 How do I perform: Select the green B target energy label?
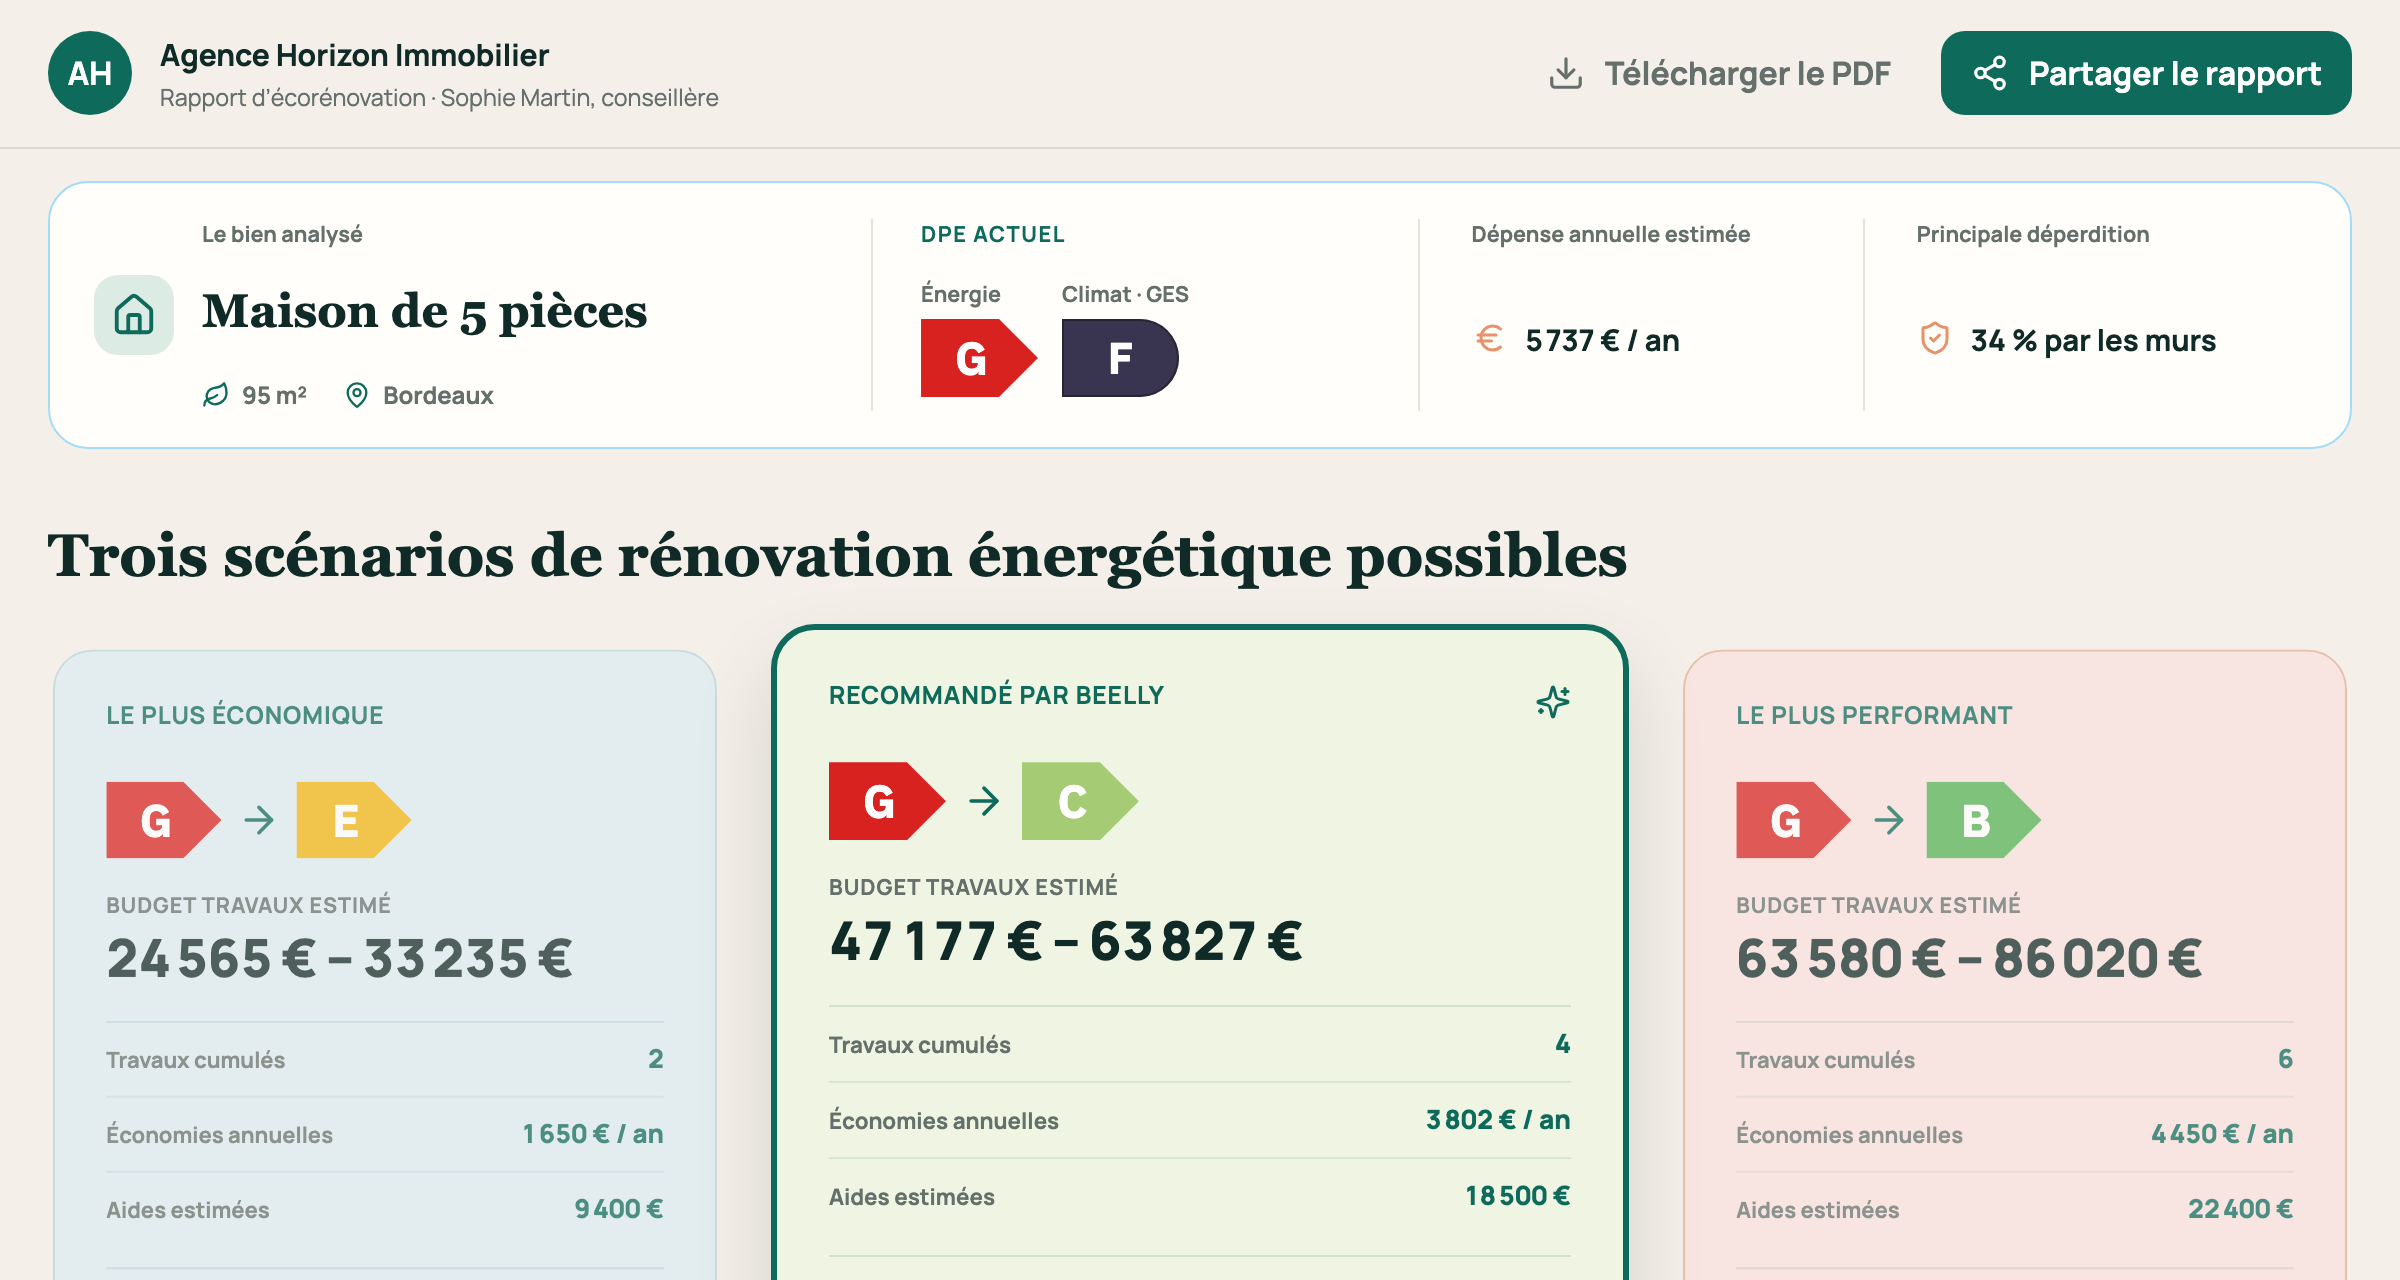1983,820
